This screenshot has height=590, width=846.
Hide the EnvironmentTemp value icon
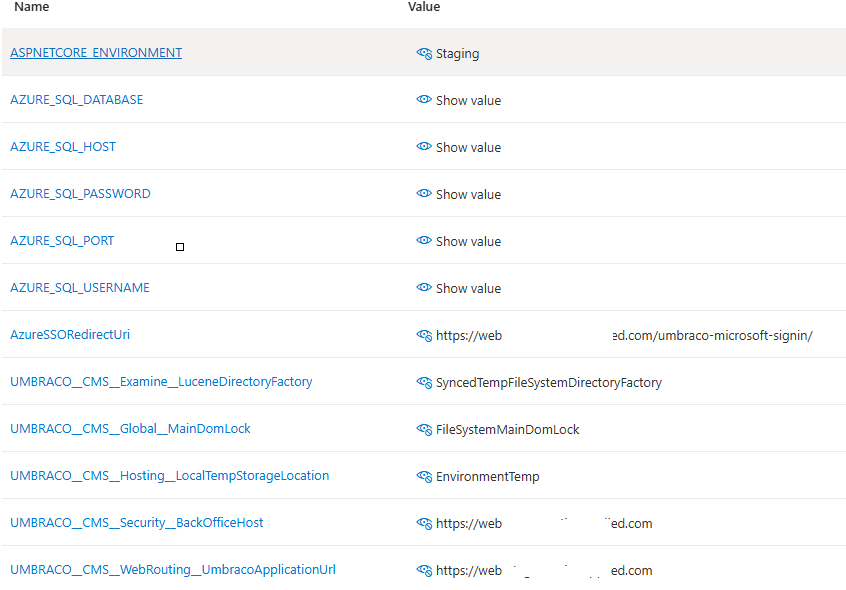tap(424, 476)
